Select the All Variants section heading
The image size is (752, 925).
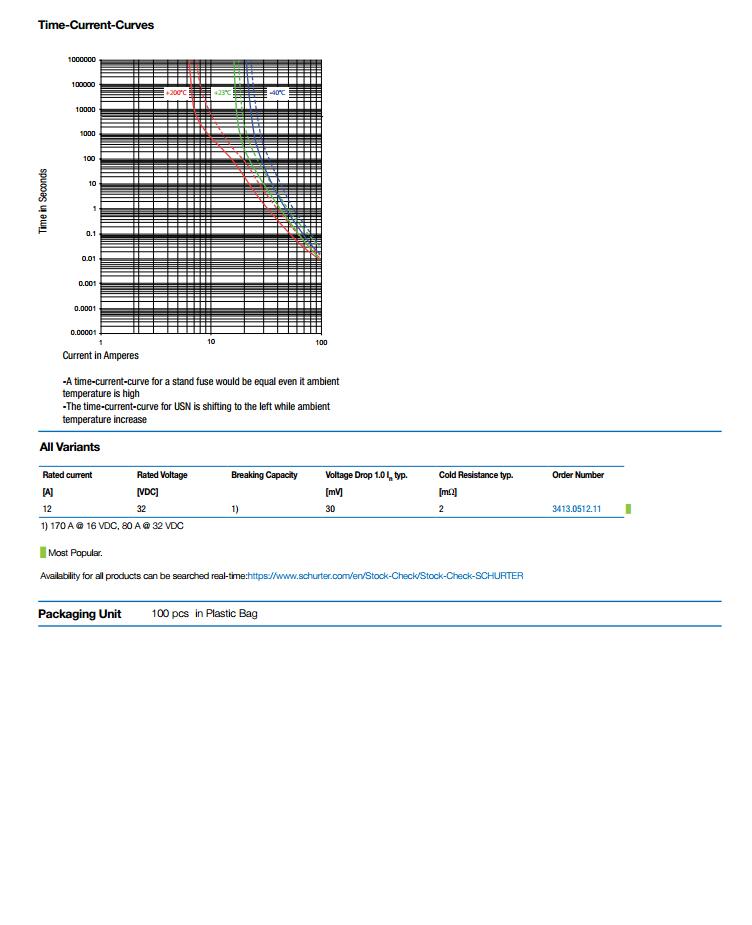point(70,447)
